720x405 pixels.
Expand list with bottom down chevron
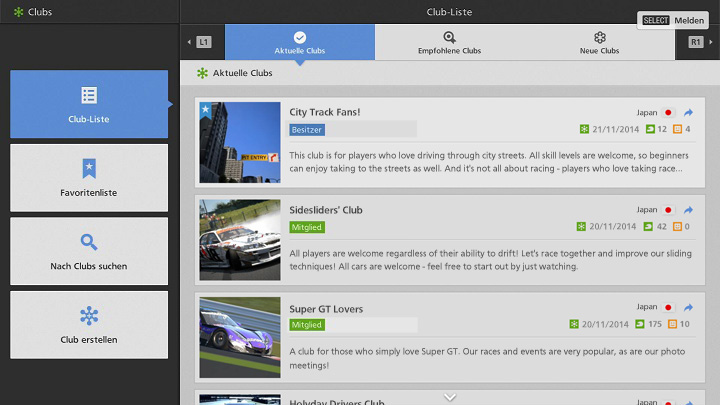pos(449,397)
